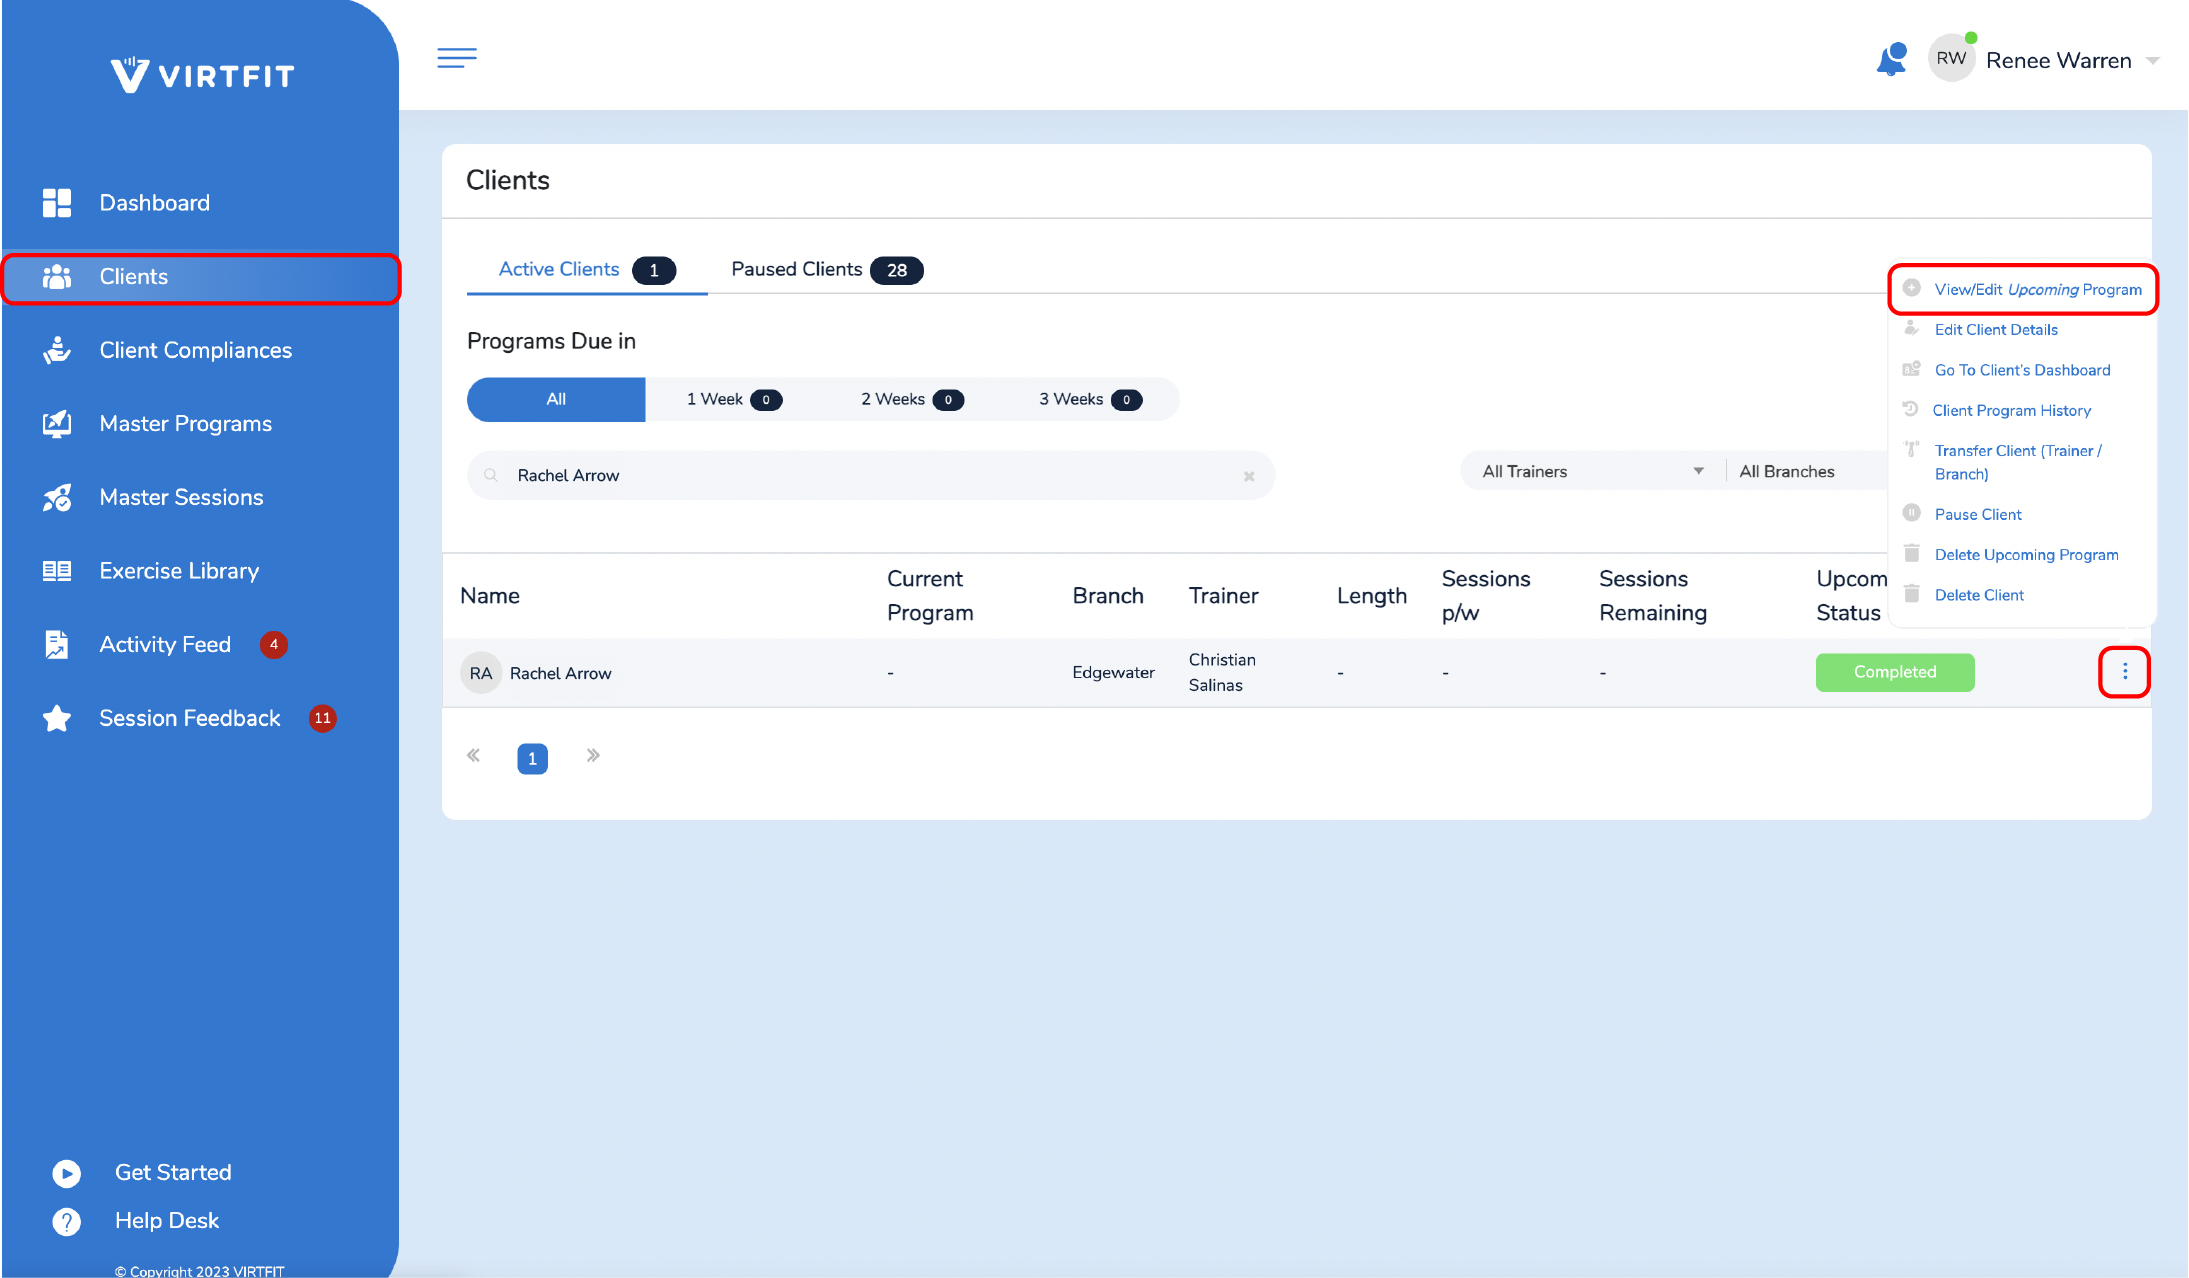Image resolution: width=2189 pixels, height=1278 pixels.
Task: Open Master Programs in sidebar
Action: pos(185,424)
